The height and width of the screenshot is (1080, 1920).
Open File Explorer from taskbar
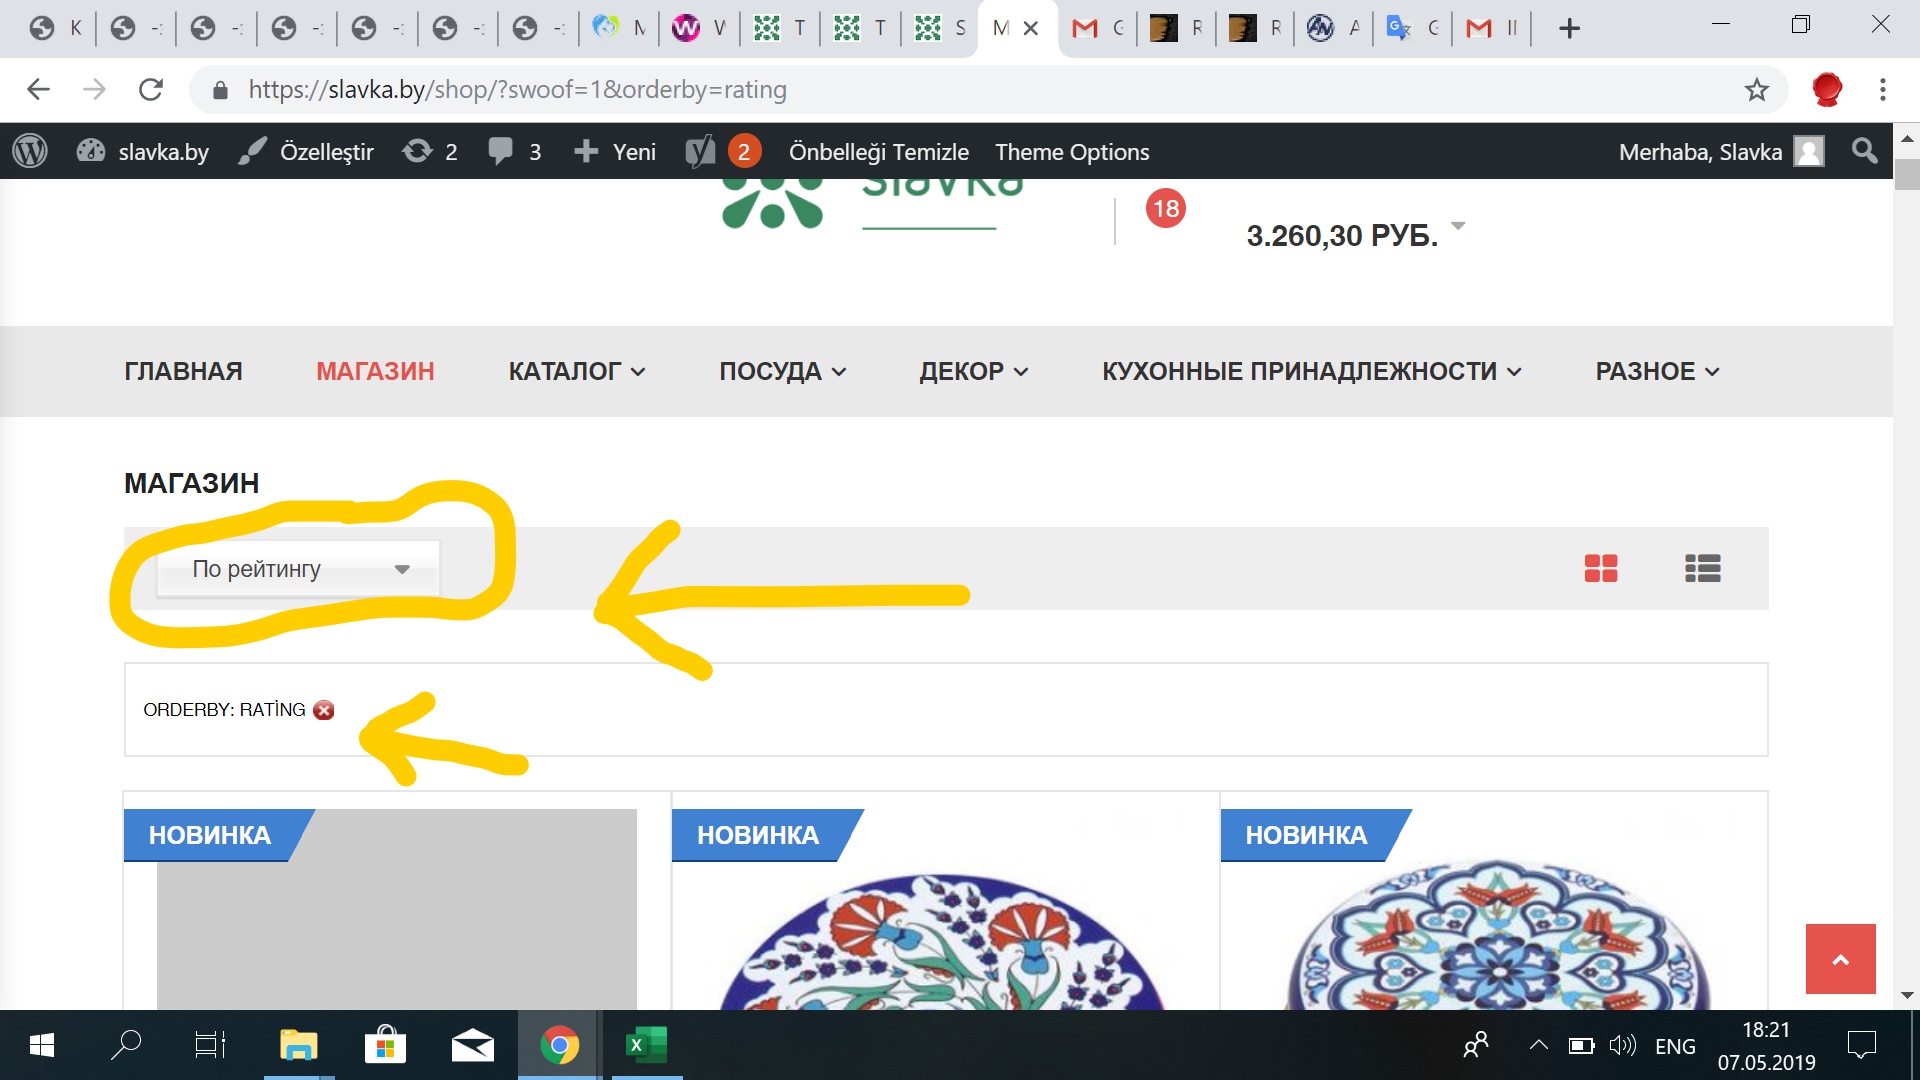tap(298, 1045)
